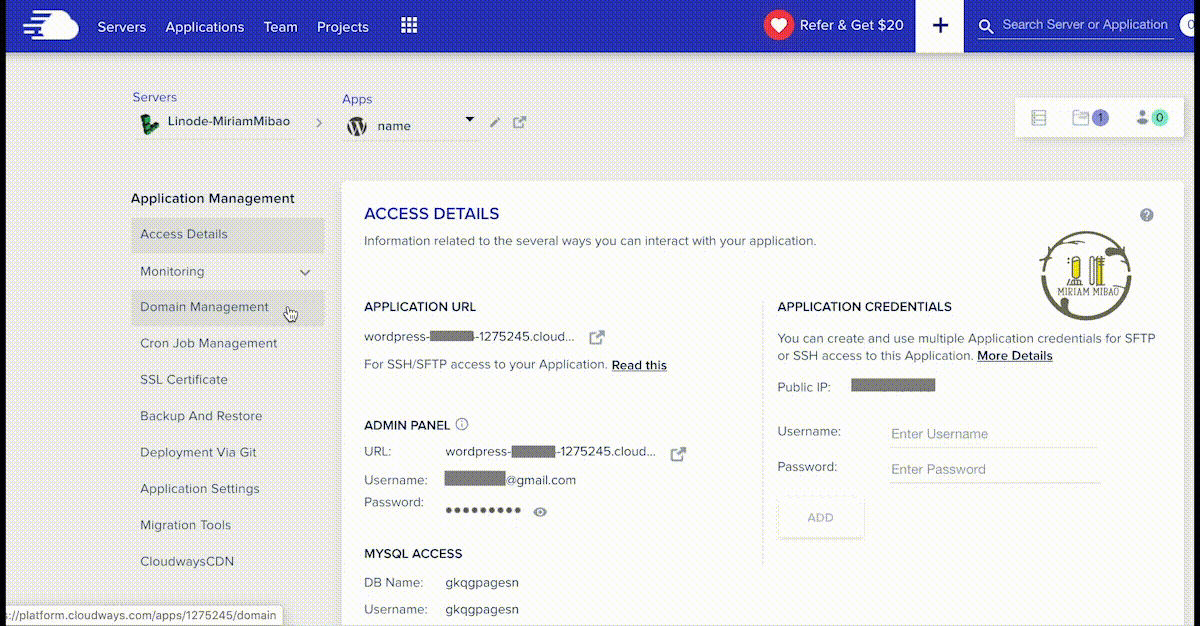Open app in new tab icon beside pencil
The width and height of the screenshot is (1200, 626).
(x=519, y=122)
